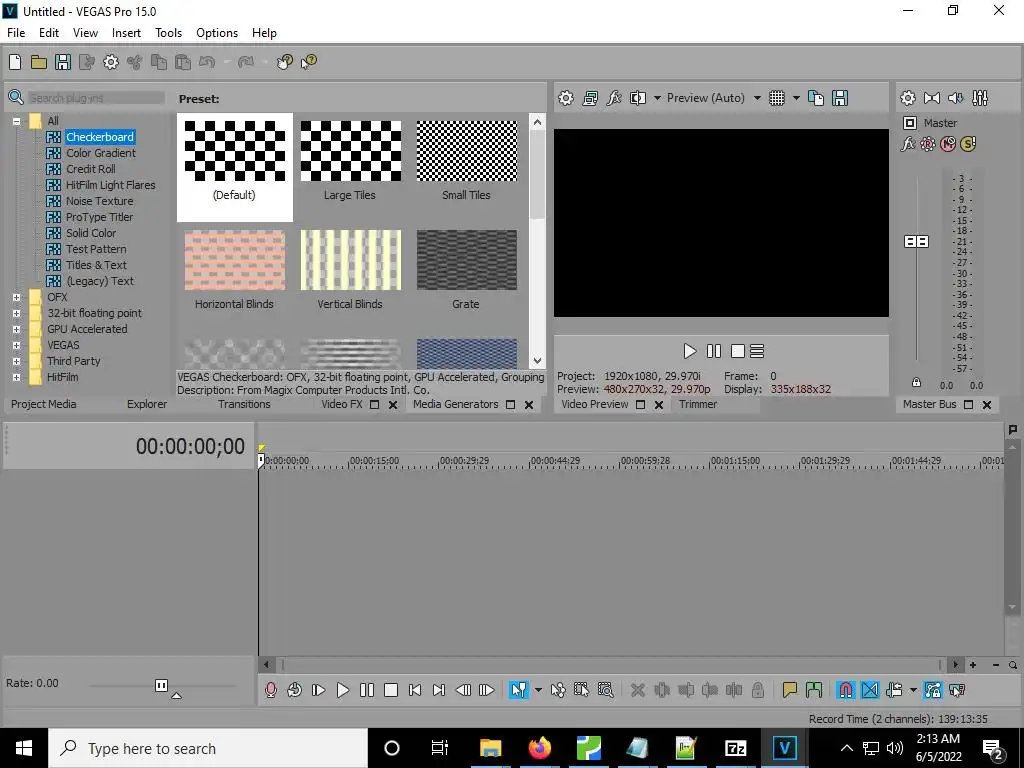Mute the Master bus
1024x768 pixels.
[x=948, y=144]
